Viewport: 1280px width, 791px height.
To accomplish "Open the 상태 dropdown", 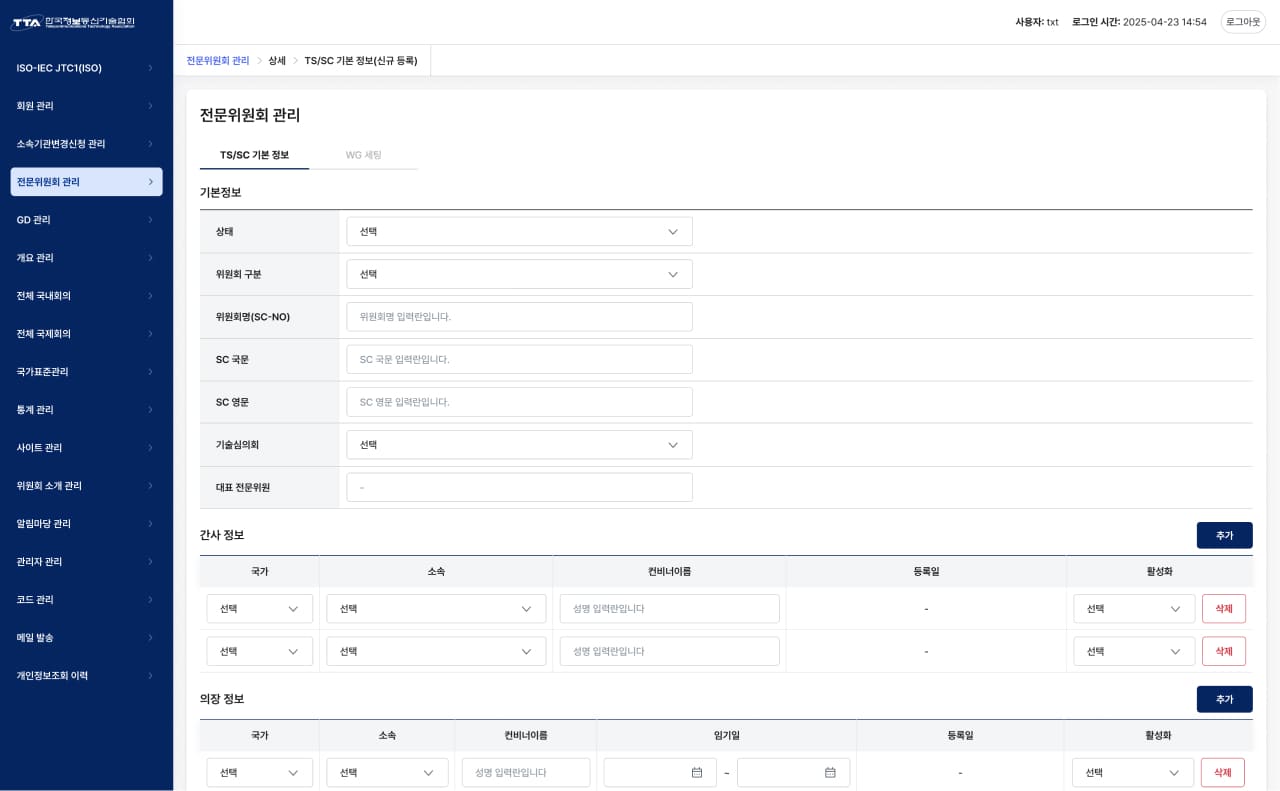I will pos(519,232).
